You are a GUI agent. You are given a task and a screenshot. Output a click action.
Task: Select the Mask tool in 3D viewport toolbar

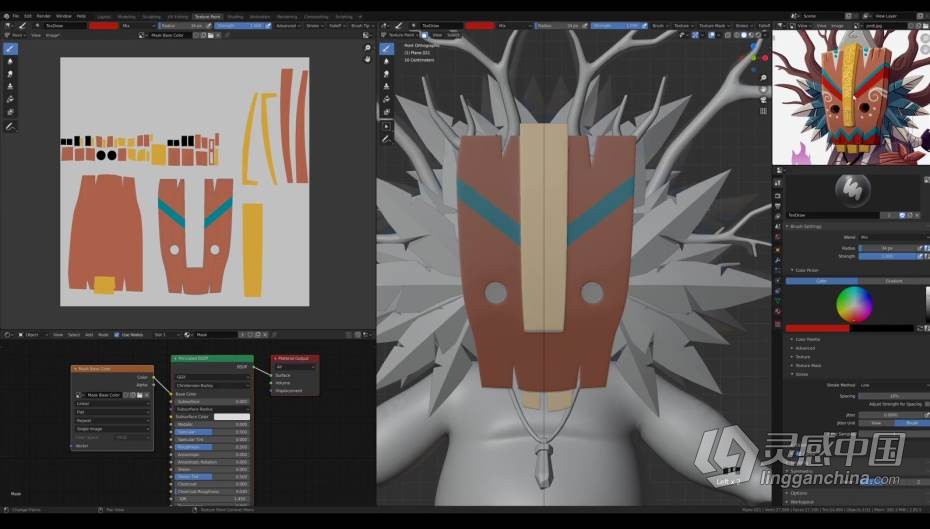[x=387, y=111]
